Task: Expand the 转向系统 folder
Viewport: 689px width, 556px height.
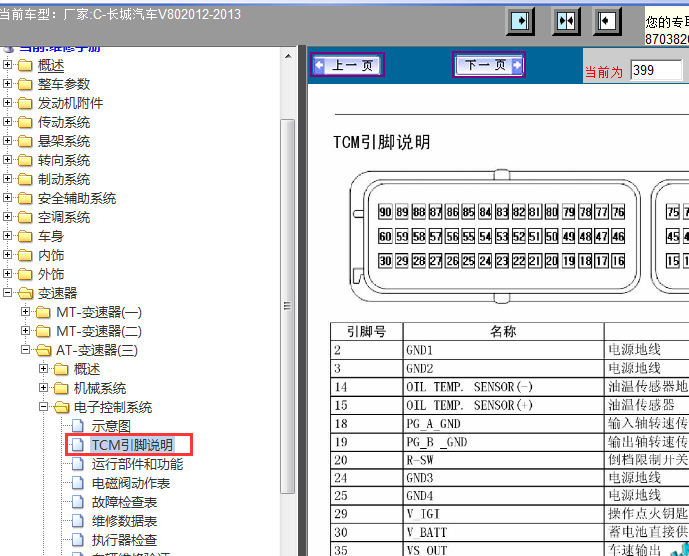Action: [x=7, y=160]
